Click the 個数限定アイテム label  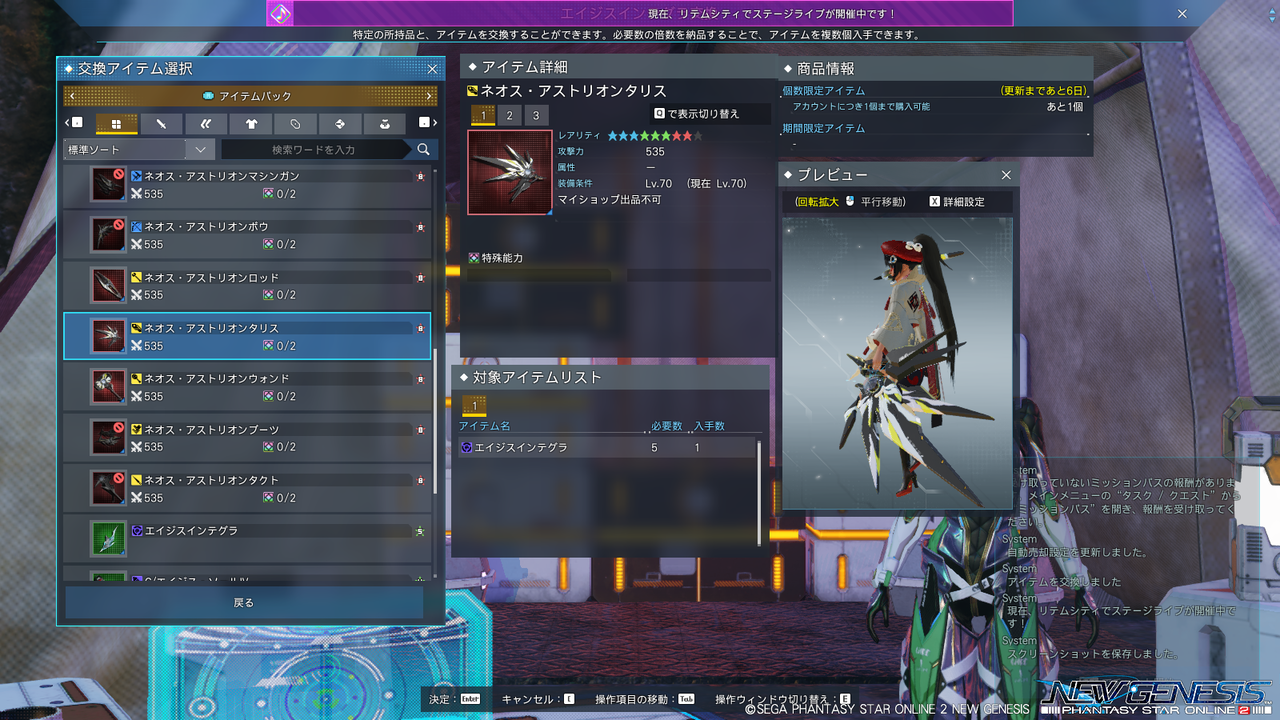tap(824, 91)
